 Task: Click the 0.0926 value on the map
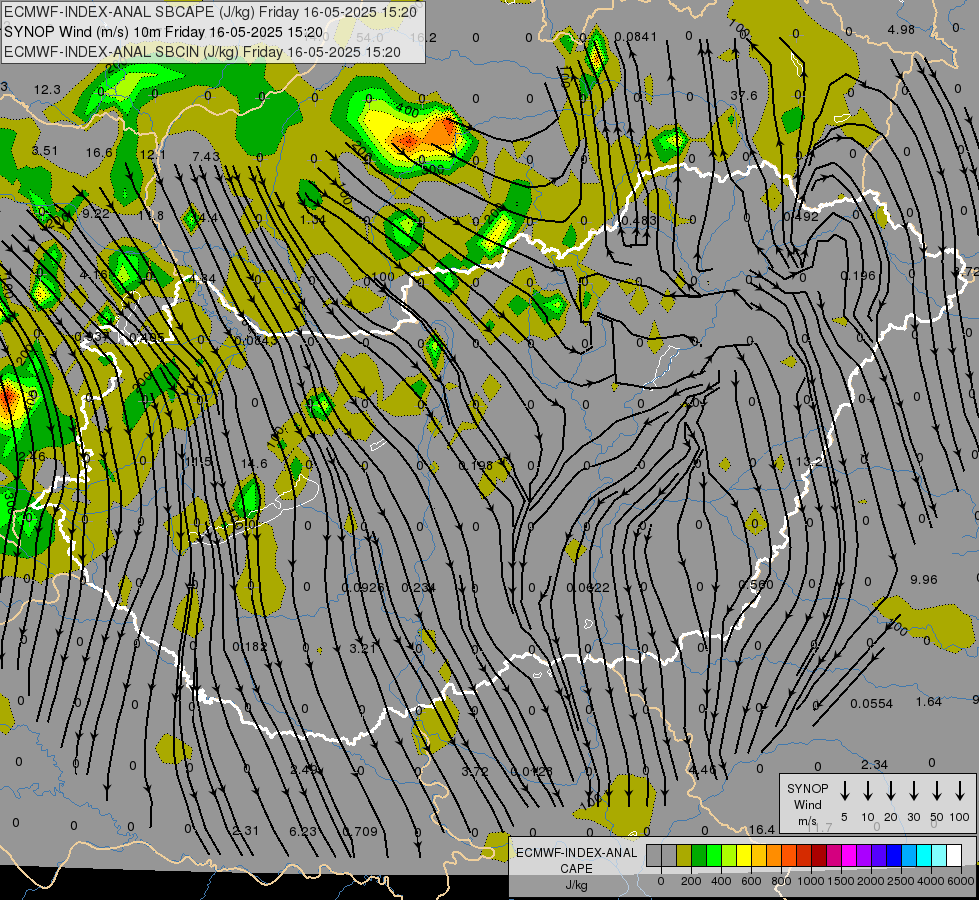point(363,588)
